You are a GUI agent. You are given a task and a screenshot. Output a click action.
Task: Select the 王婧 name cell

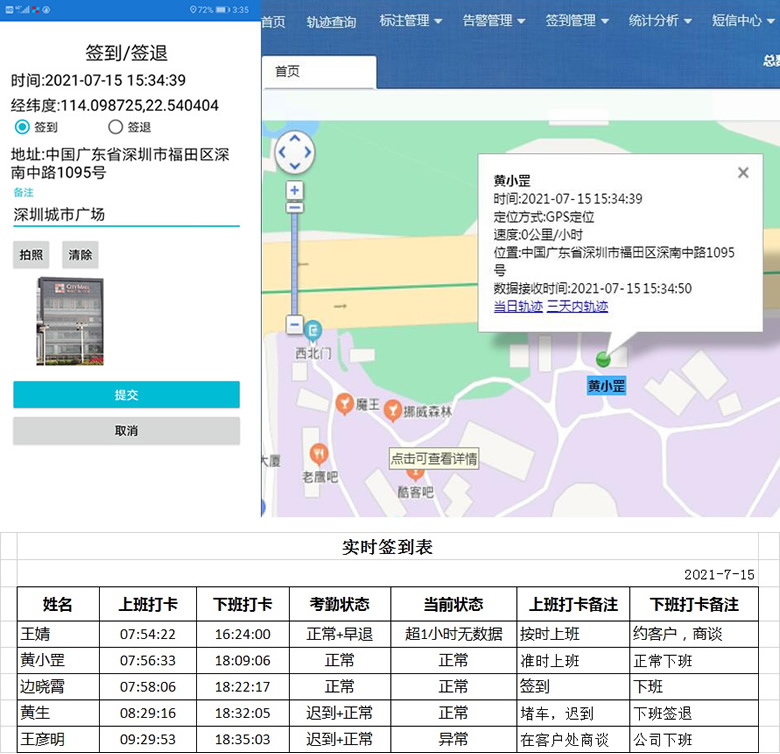pyautogui.click(x=58, y=634)
